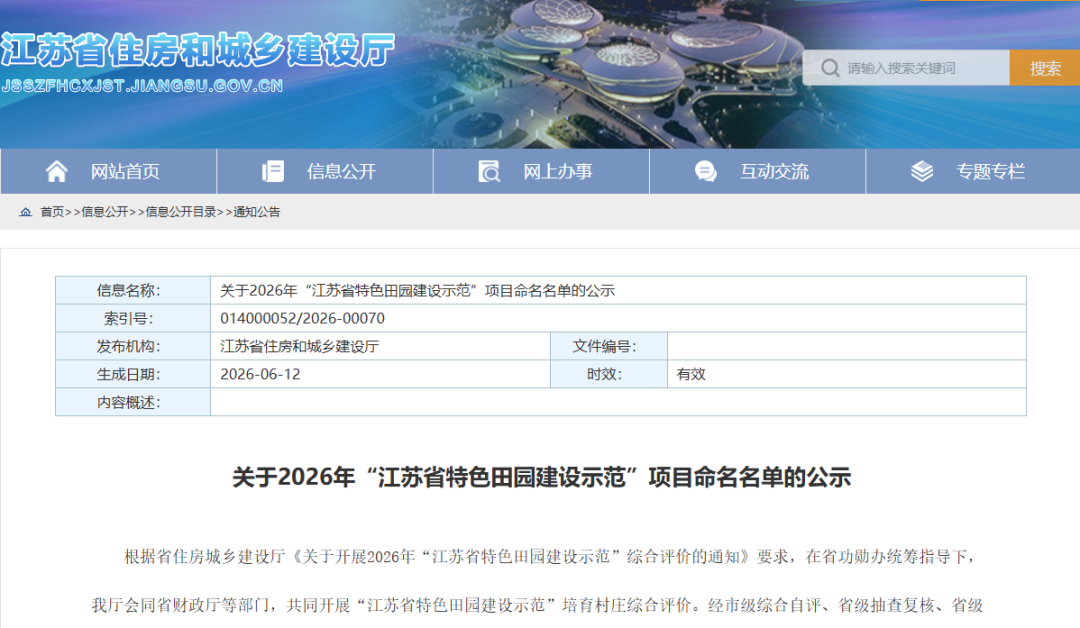Focus the 请输入搜索关键词 search field
This screenshot has height=628, width=1080.
tap(906, 68)
